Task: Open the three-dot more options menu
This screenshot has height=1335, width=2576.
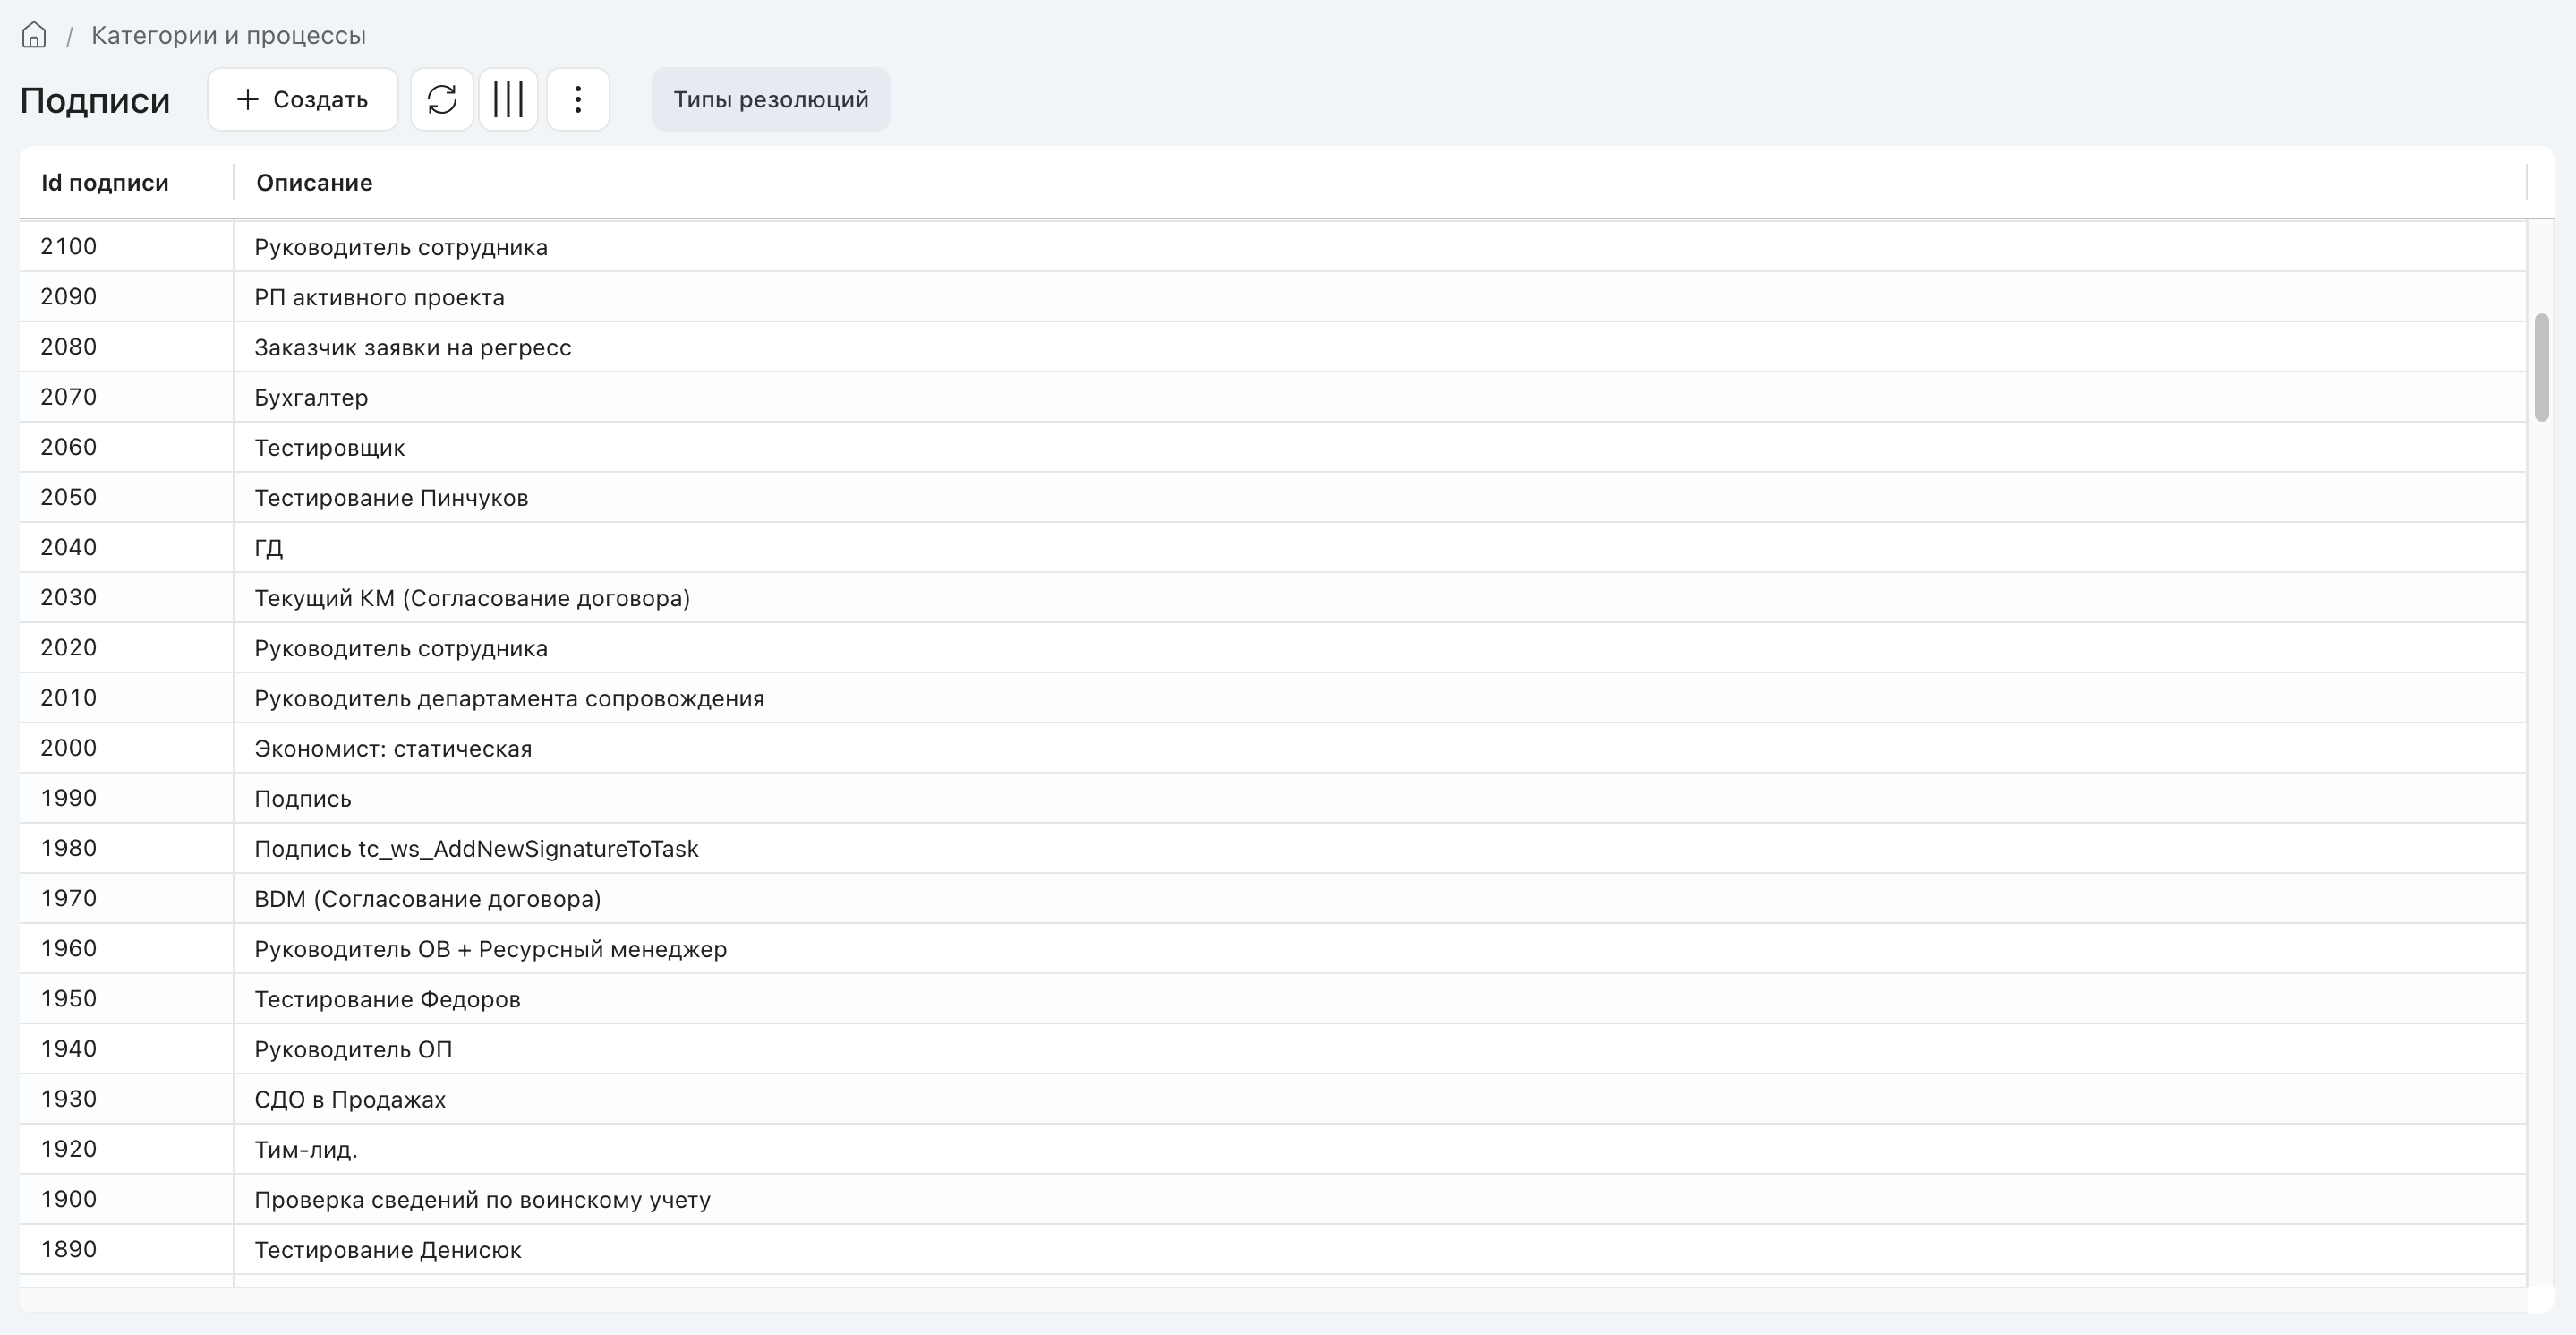Action: pos(578,99)
